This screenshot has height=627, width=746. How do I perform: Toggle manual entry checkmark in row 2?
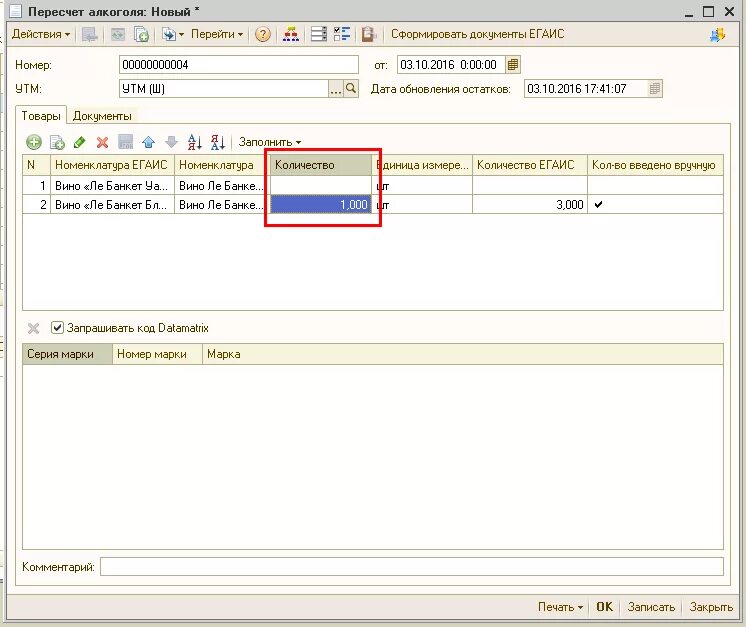tap(599, 205)
